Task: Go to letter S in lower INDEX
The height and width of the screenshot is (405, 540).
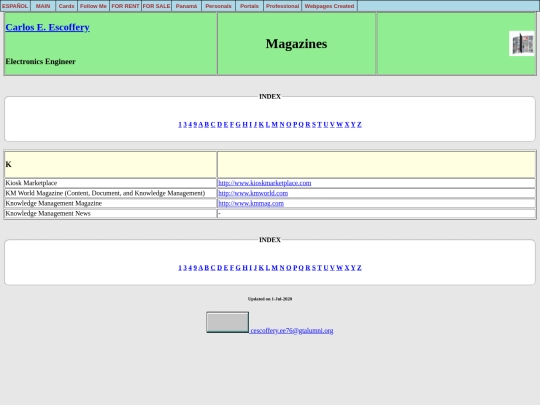Action: click(314, 268)
